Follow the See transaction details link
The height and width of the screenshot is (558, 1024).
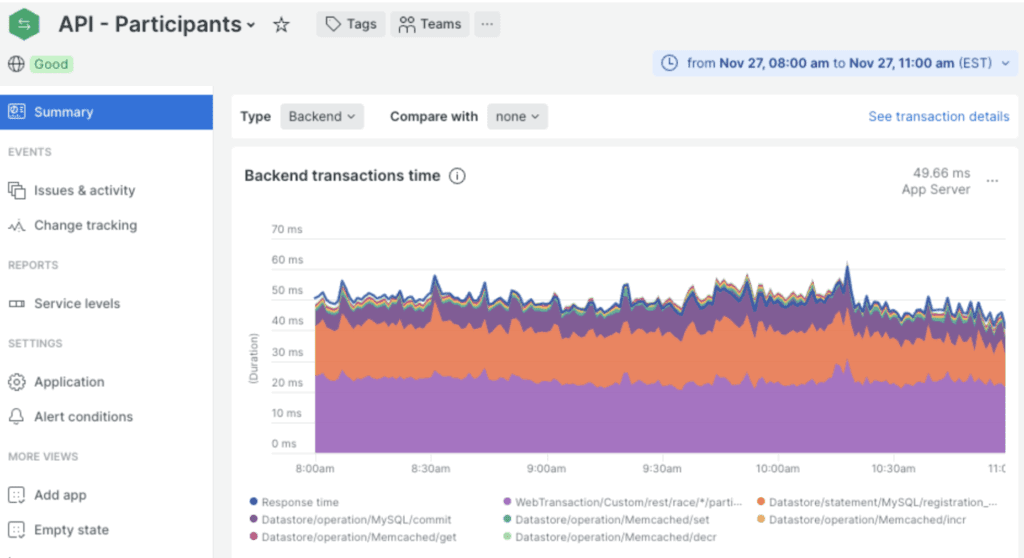click(938, 117)
